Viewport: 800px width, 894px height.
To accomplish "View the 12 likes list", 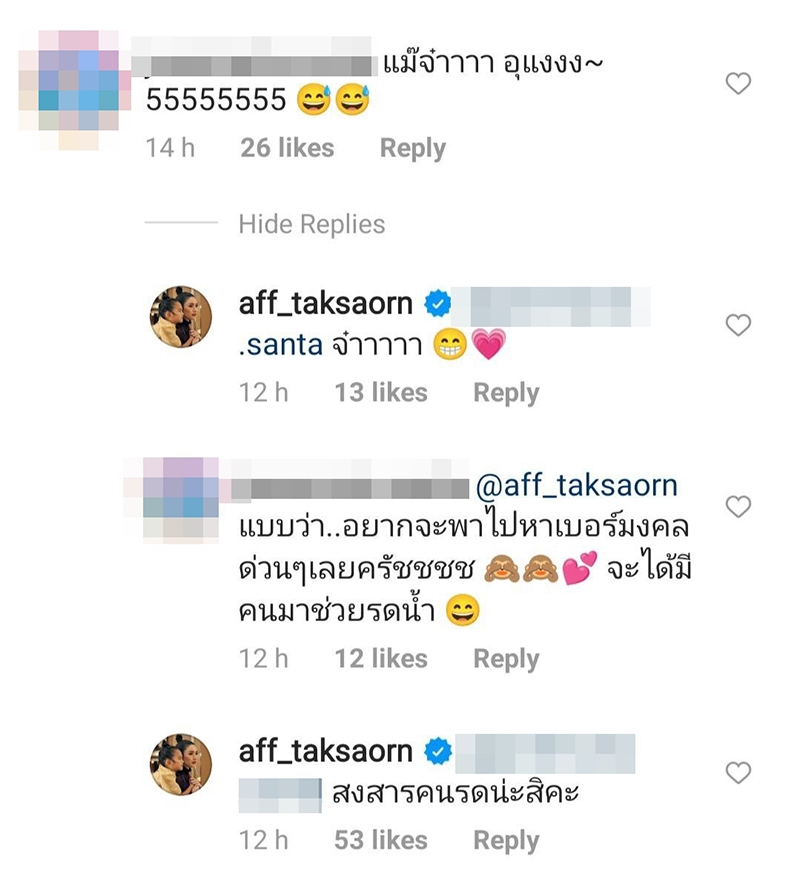I will [x=381, y=659].
